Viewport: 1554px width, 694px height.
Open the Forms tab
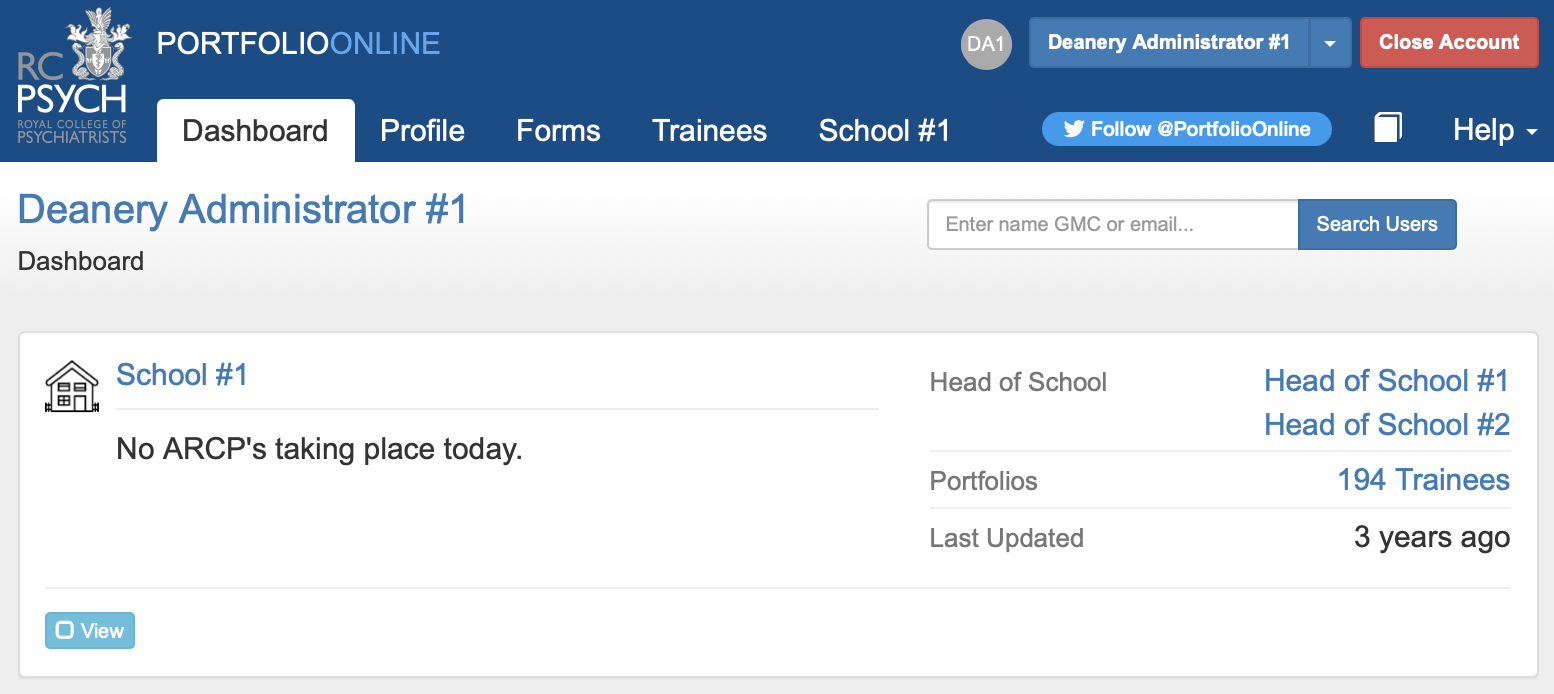click(558, 131)
